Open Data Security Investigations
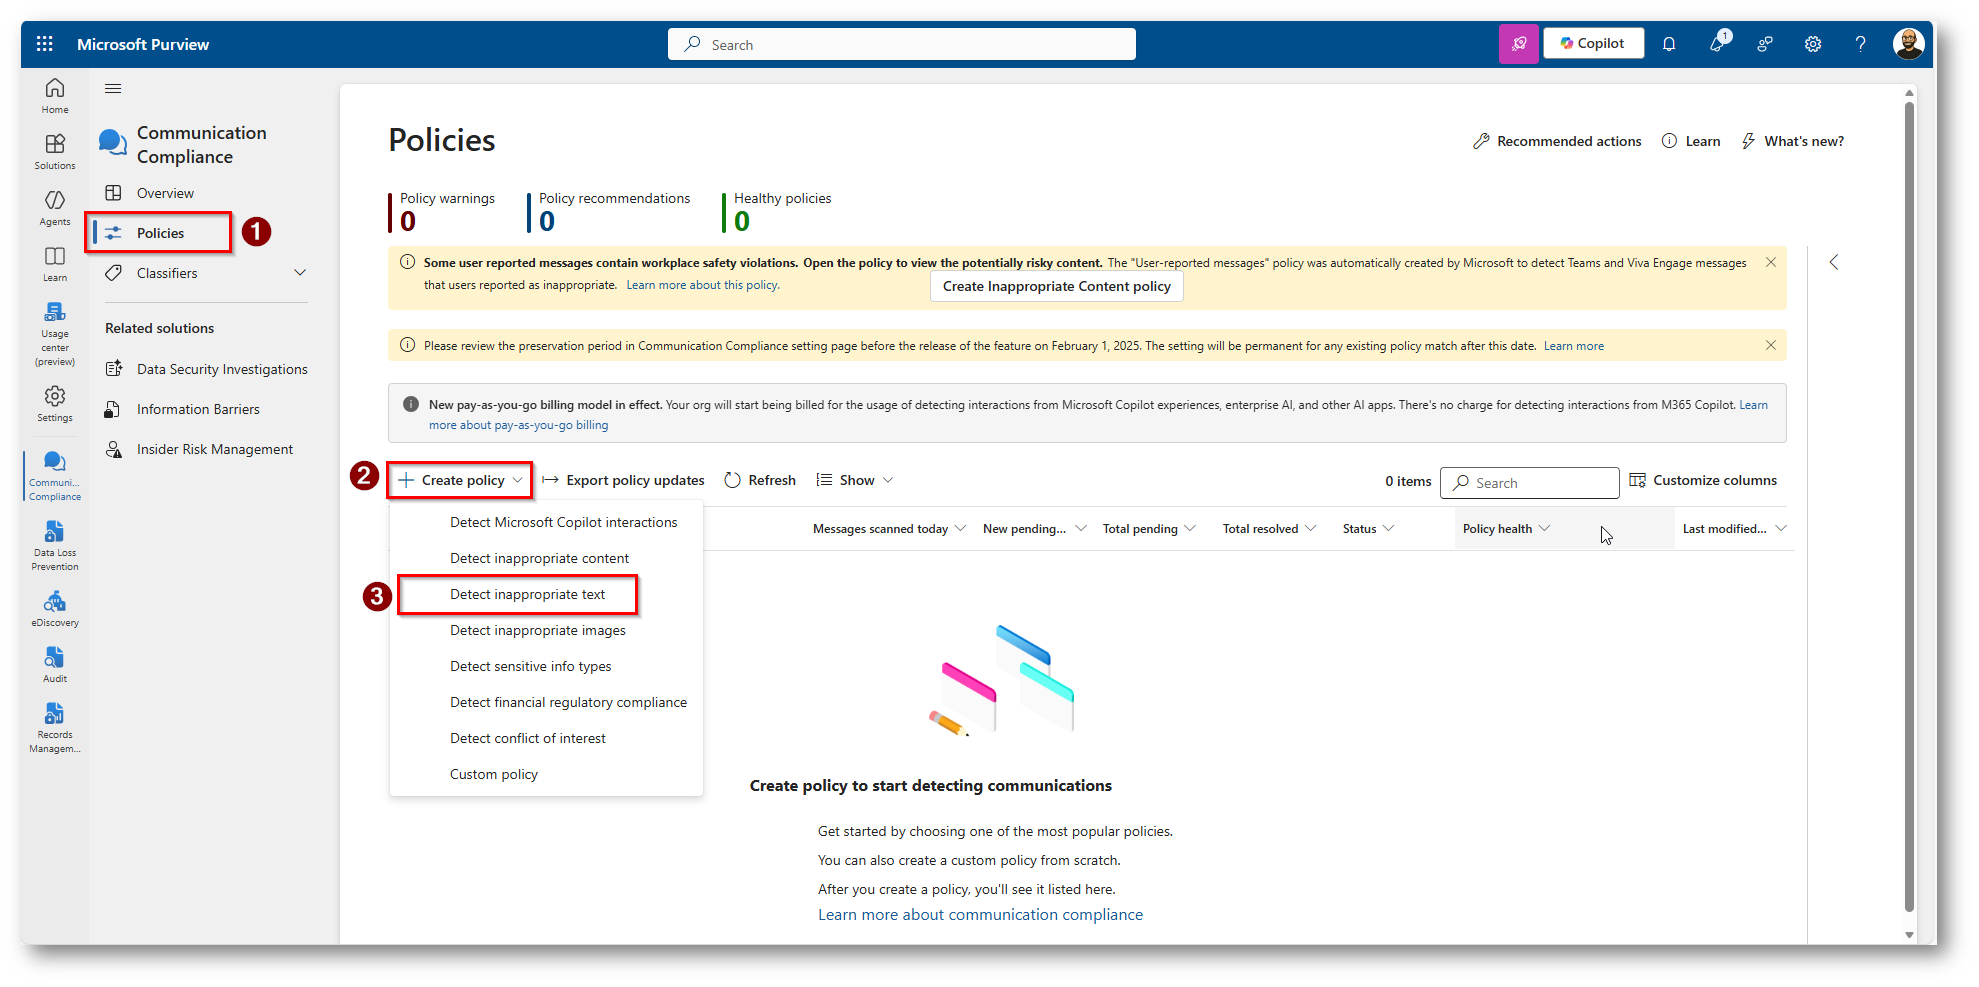 (x=205, y=369)
